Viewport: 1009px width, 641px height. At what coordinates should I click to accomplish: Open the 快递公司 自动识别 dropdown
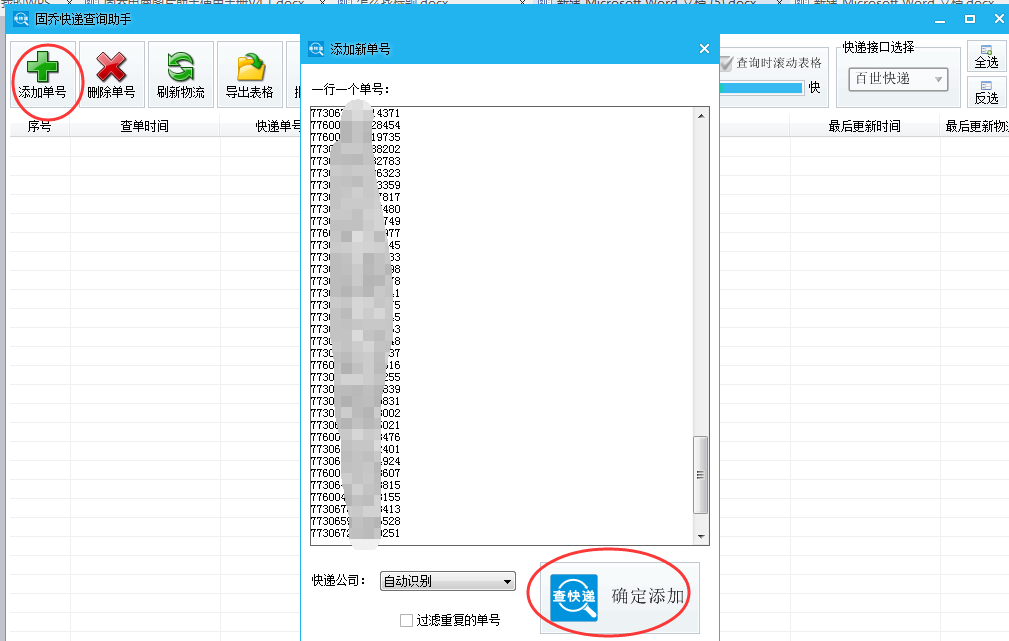[x=448, y=581]
